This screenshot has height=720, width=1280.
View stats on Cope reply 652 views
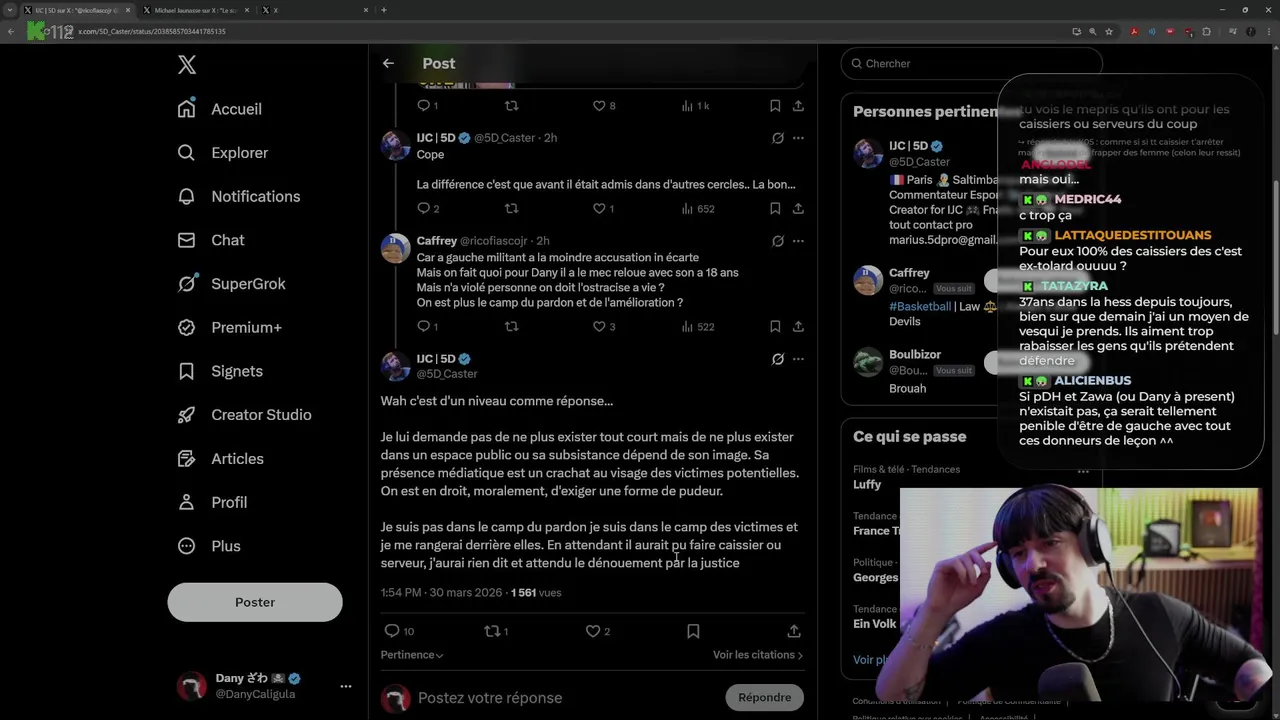[x=698, y=209]
